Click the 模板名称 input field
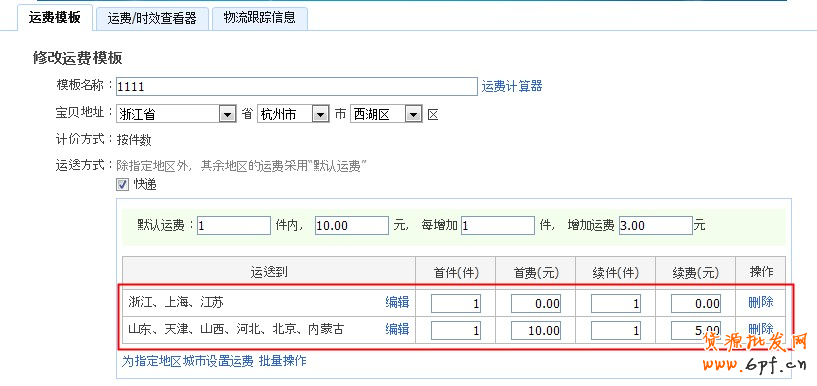This screenshot has height=386, width=817. [296, 86]
